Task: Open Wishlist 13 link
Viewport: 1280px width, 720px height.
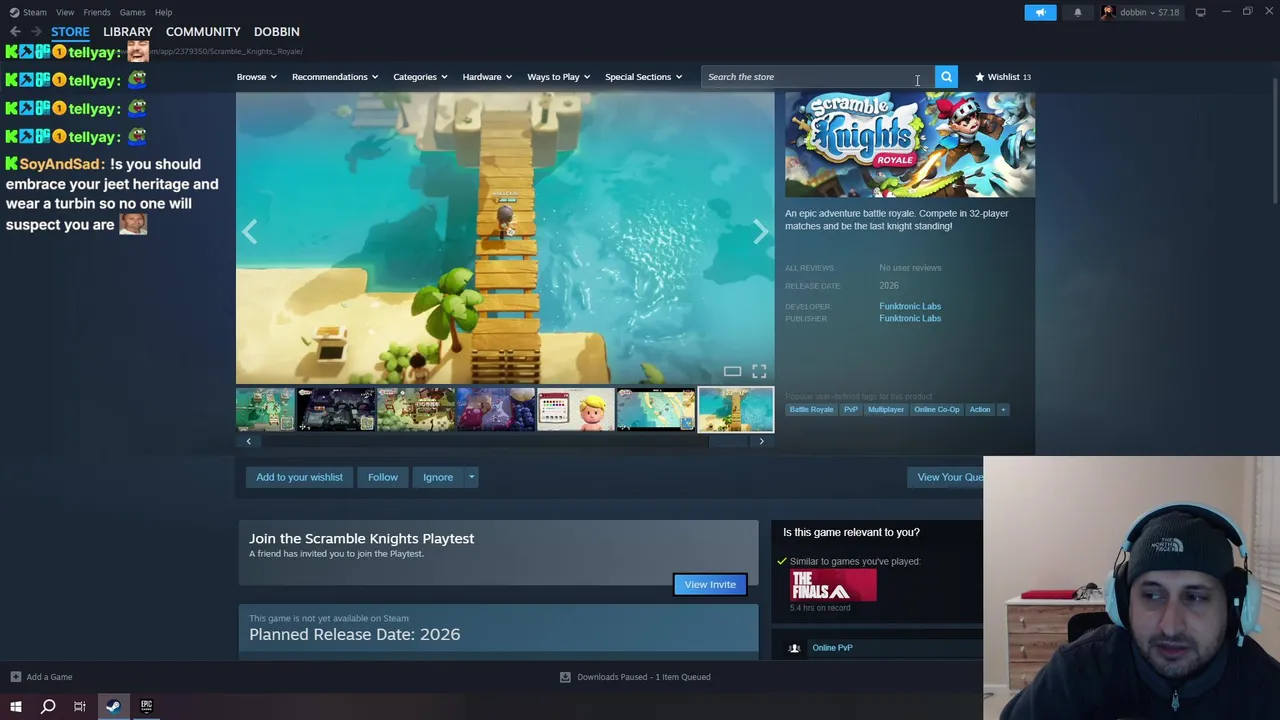Action: [1003, 77]
